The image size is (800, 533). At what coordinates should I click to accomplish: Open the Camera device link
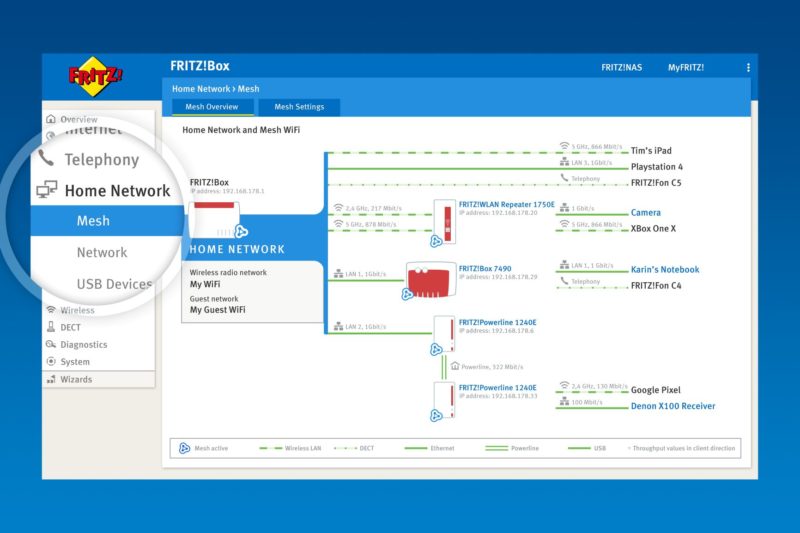click(x=645, y=213)
